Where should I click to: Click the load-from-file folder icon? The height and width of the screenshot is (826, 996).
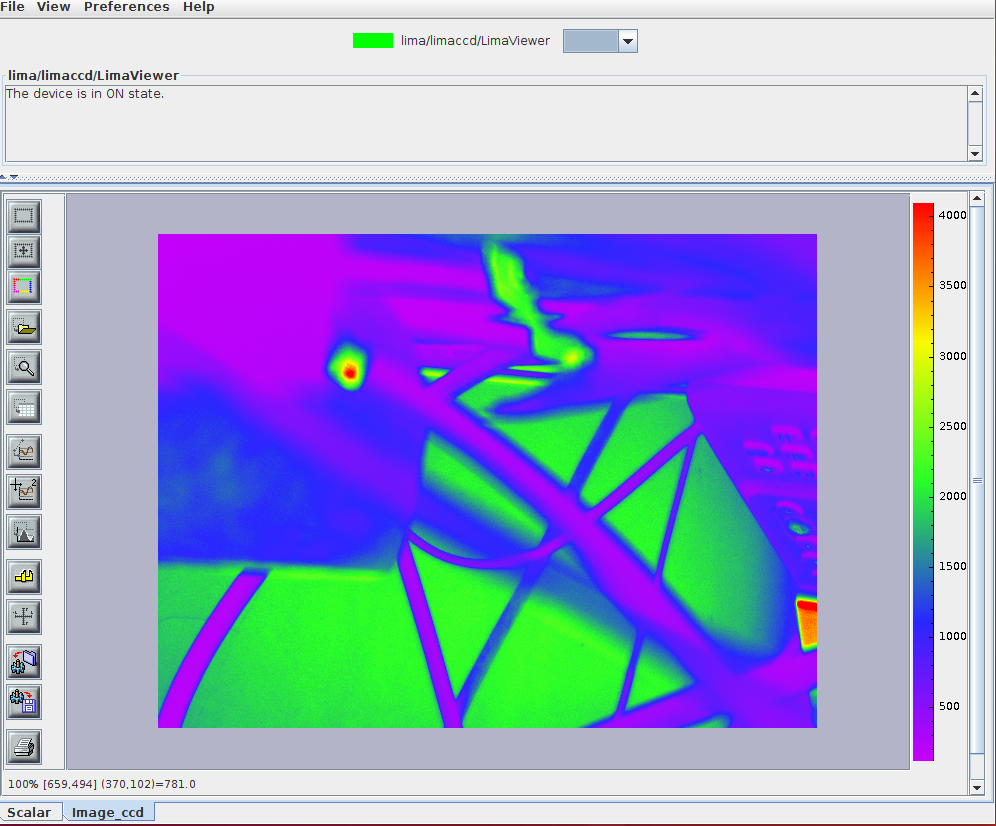pyautogui.click(x=24, y=326)
